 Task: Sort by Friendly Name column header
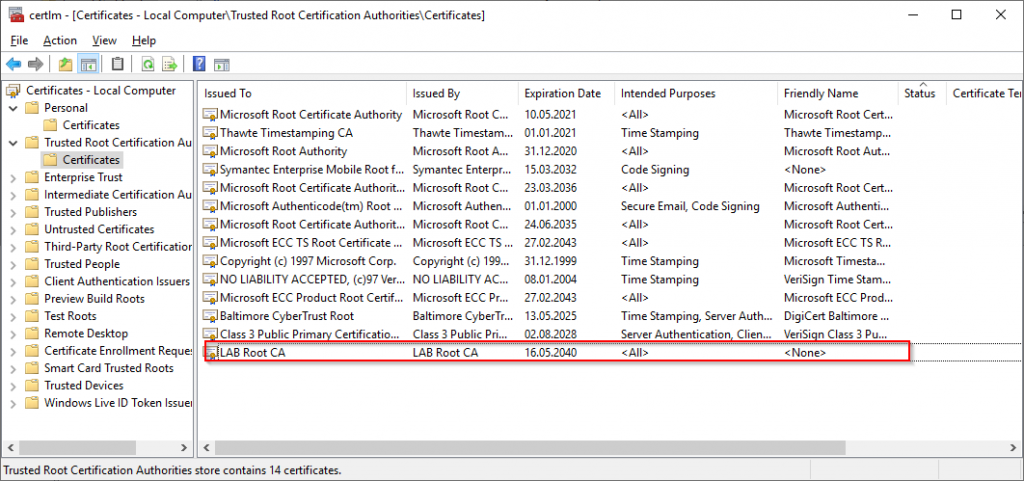(839, 94)
